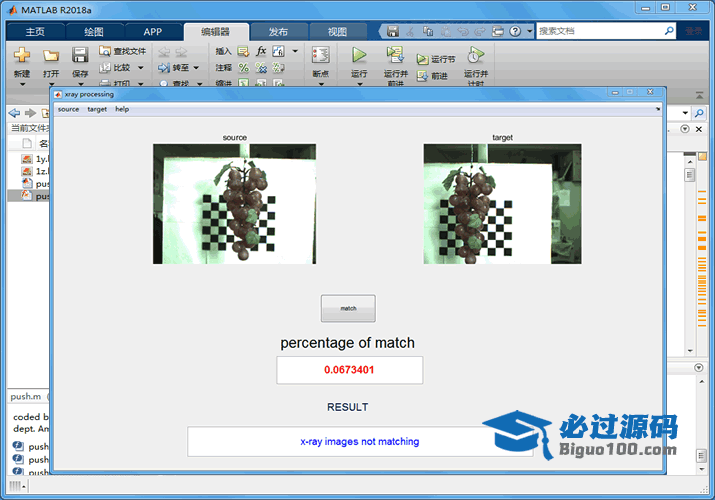Click the undo icon in the quick access toolbar
This screenshot has width=715, height=500.
pos(463,31)
